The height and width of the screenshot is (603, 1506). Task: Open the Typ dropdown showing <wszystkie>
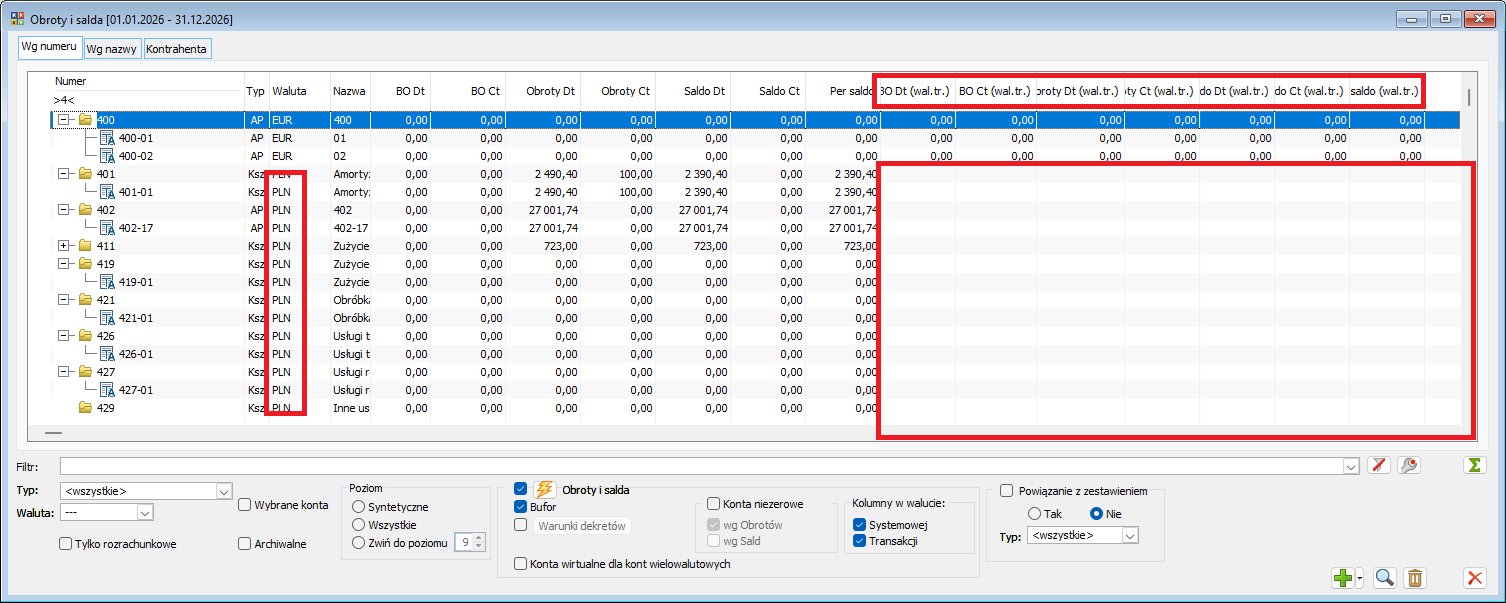click(146, 491)
